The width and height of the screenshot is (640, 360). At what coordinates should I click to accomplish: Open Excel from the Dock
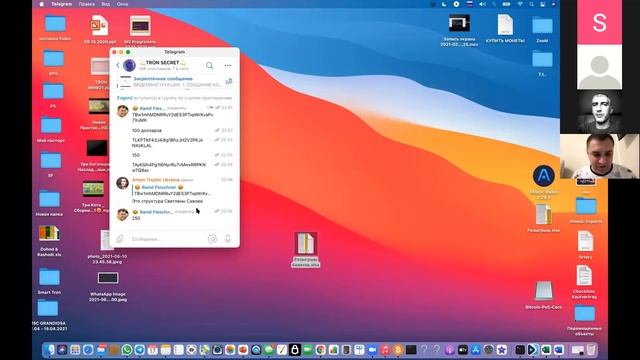tap(546, 350)
